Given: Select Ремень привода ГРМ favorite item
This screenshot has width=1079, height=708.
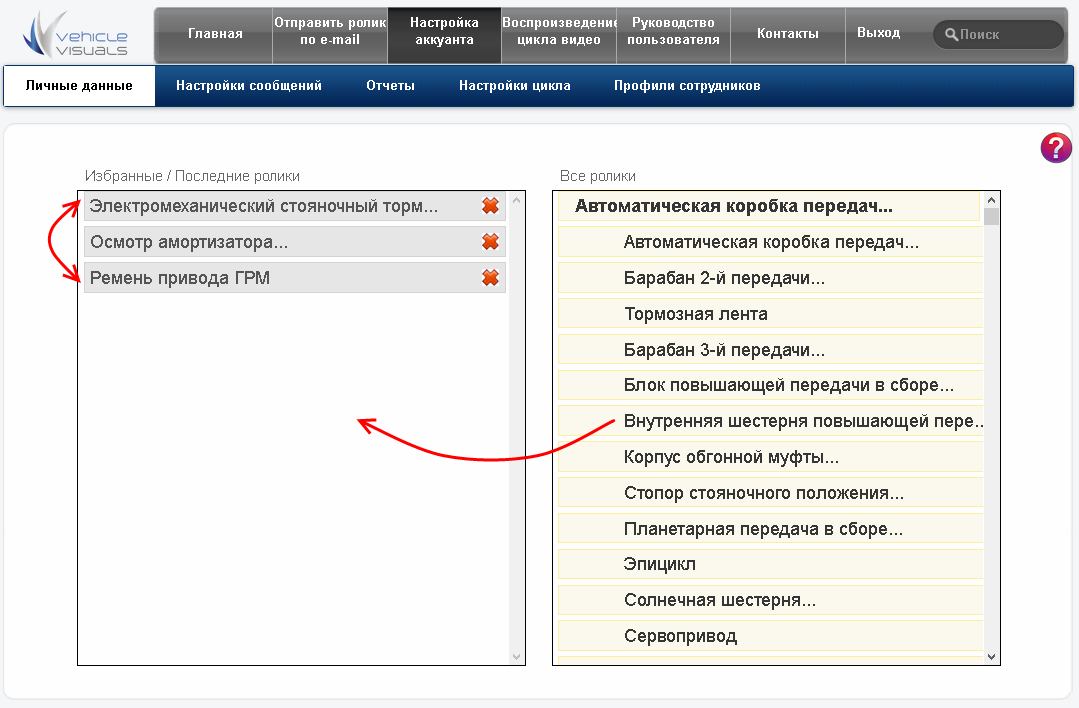Looking at the screenshot, I should (x=295, y=277).
